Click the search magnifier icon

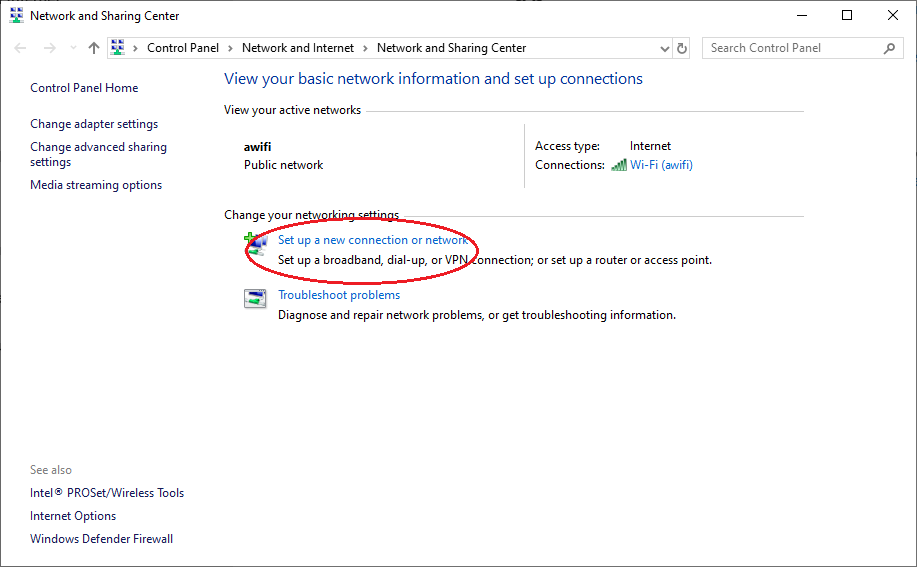889,48
